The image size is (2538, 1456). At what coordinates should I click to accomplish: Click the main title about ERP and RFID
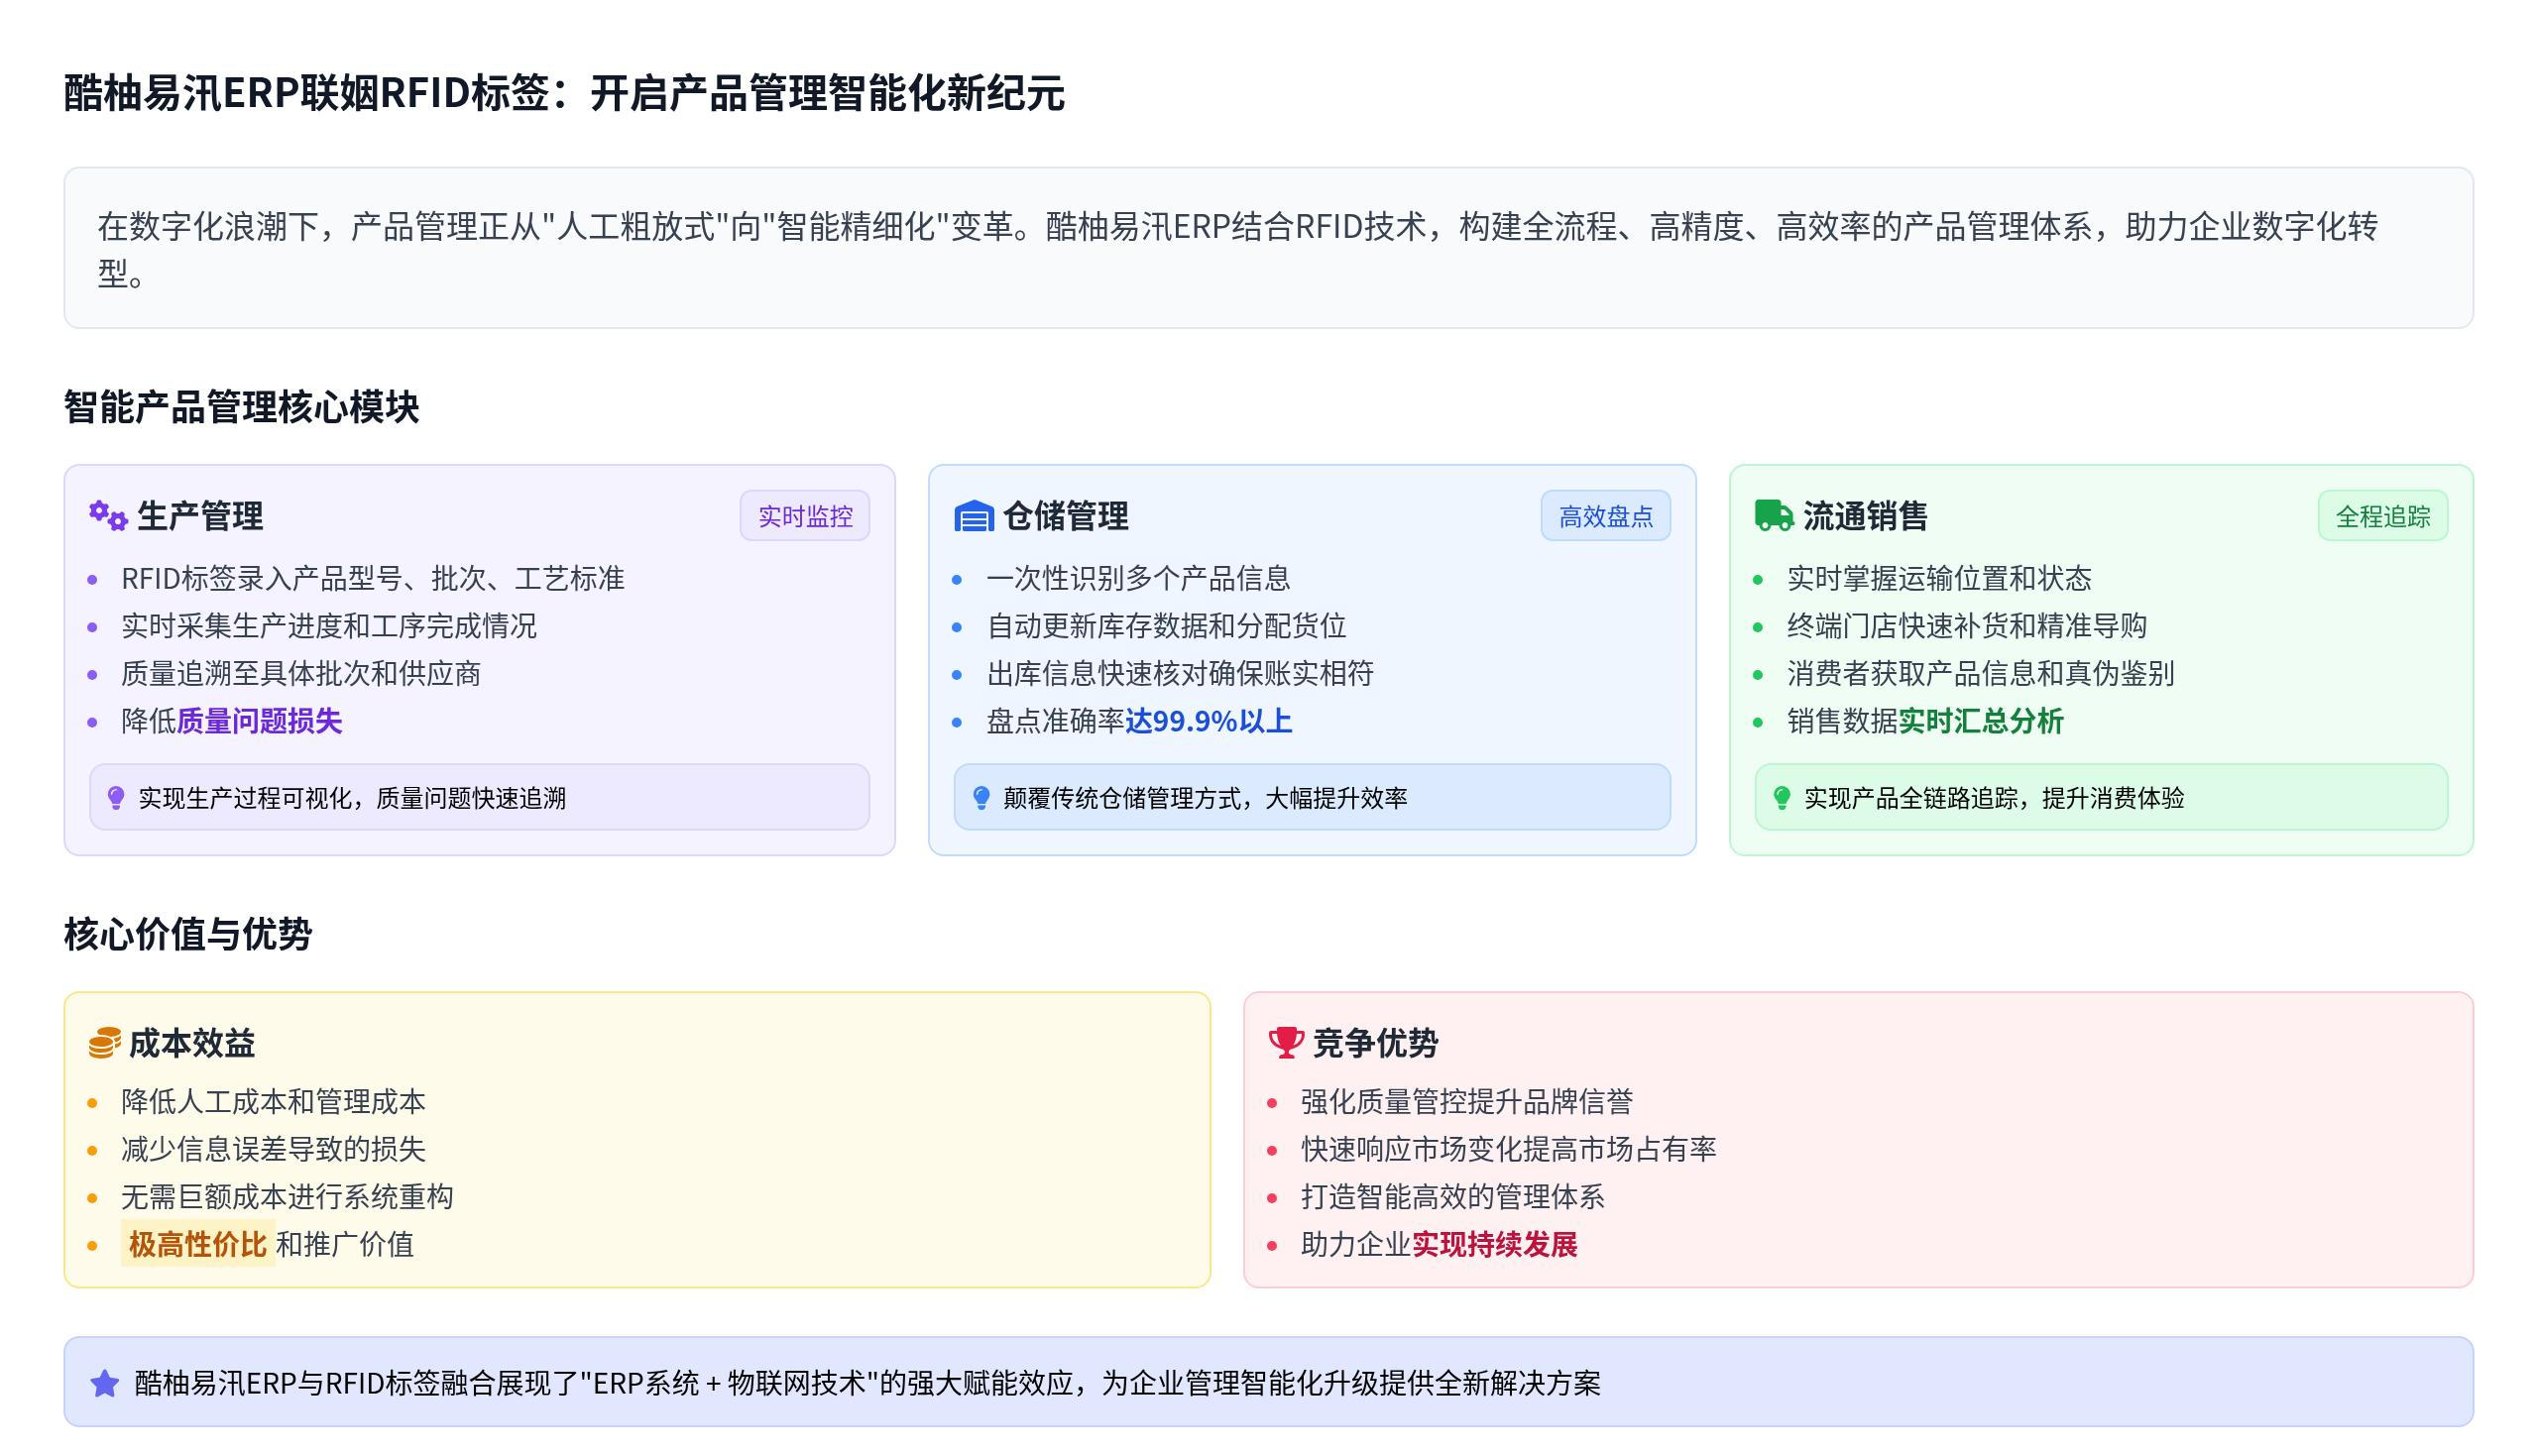click(564, 93)
